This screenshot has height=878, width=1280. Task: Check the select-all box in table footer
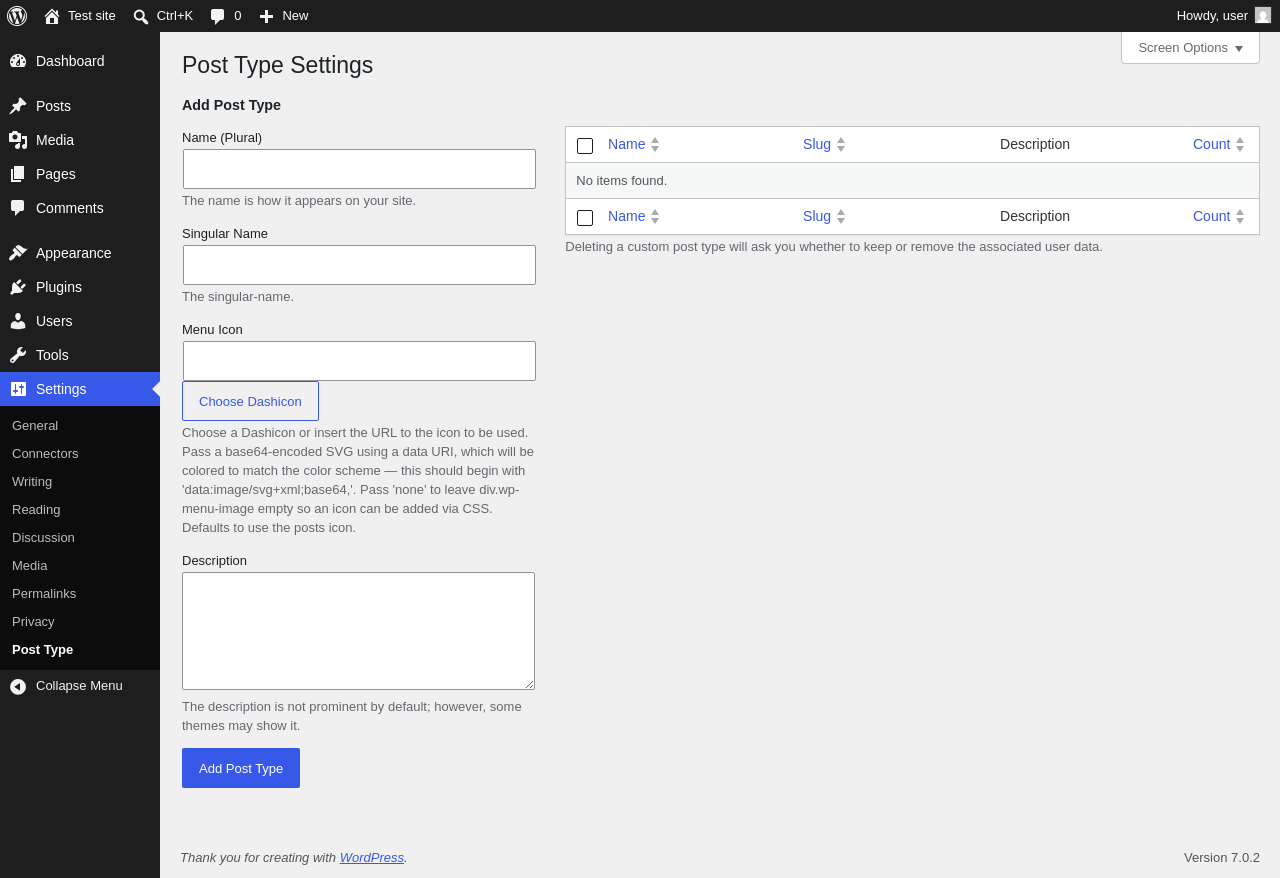pyautogui.click(x=585, y=218)
